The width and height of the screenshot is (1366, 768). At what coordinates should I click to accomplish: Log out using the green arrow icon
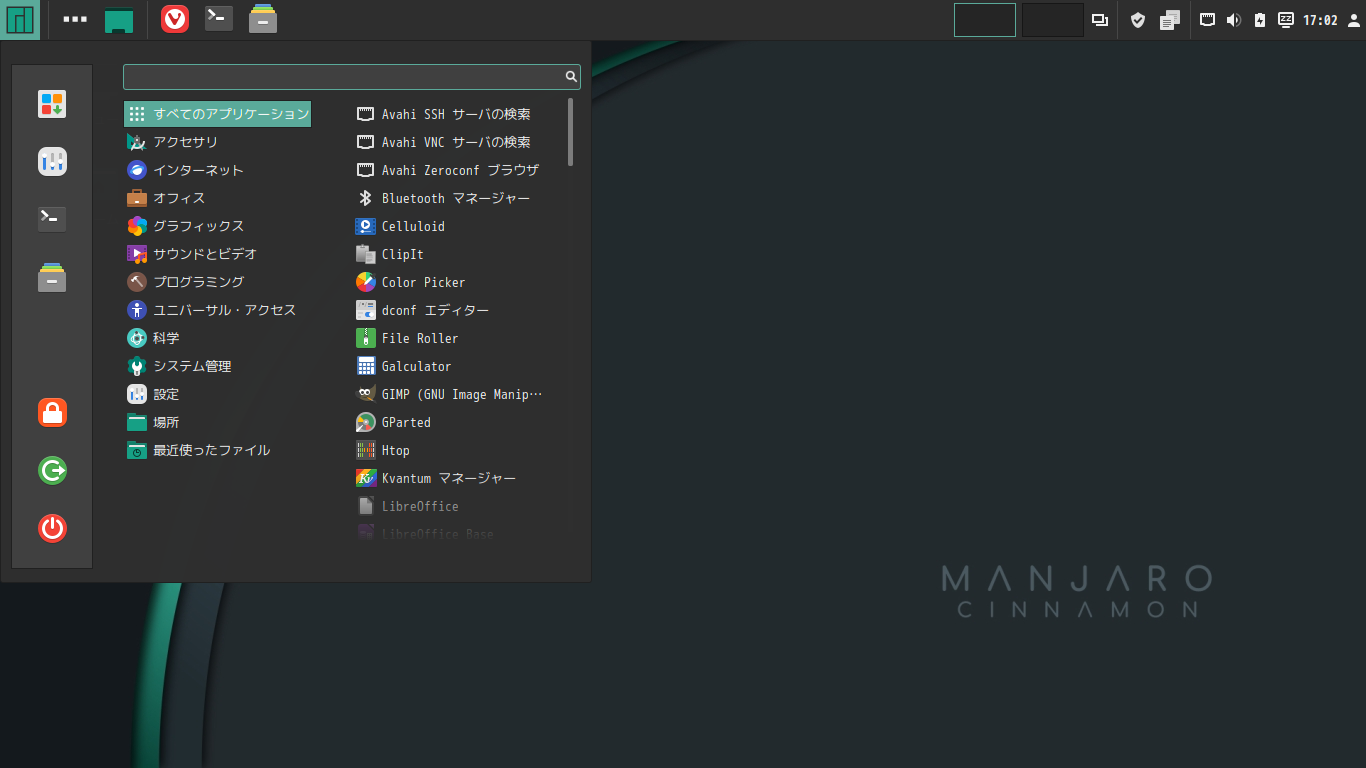52,470
